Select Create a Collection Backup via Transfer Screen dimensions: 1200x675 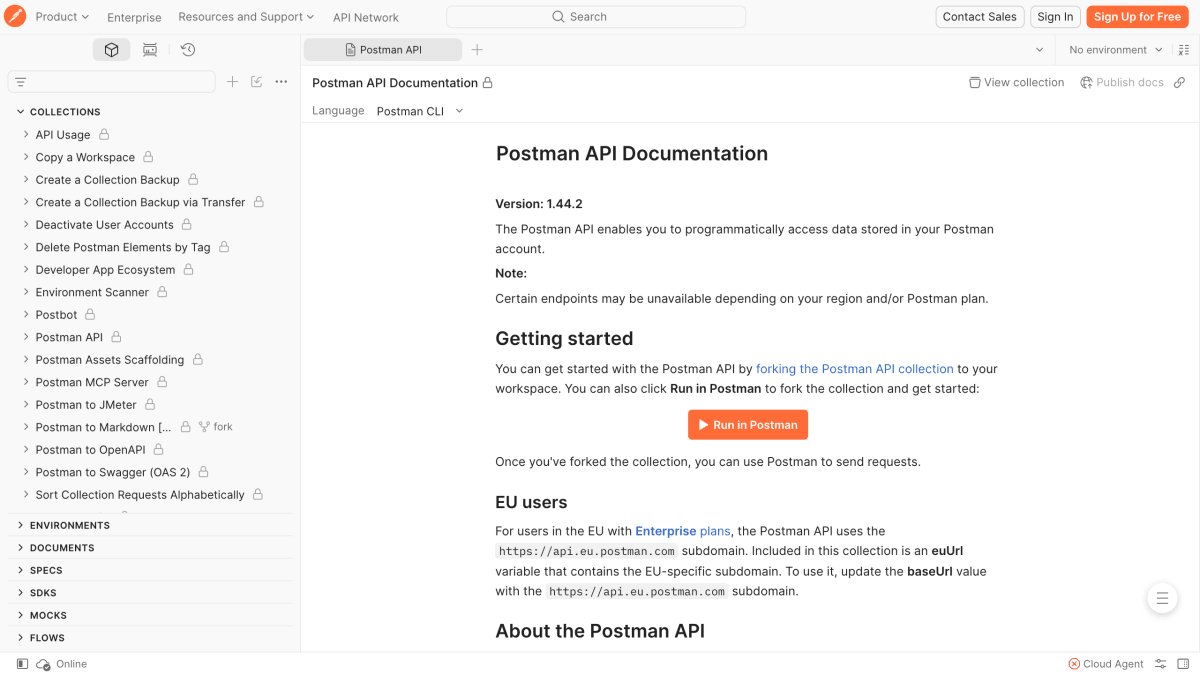pos(140,202)
